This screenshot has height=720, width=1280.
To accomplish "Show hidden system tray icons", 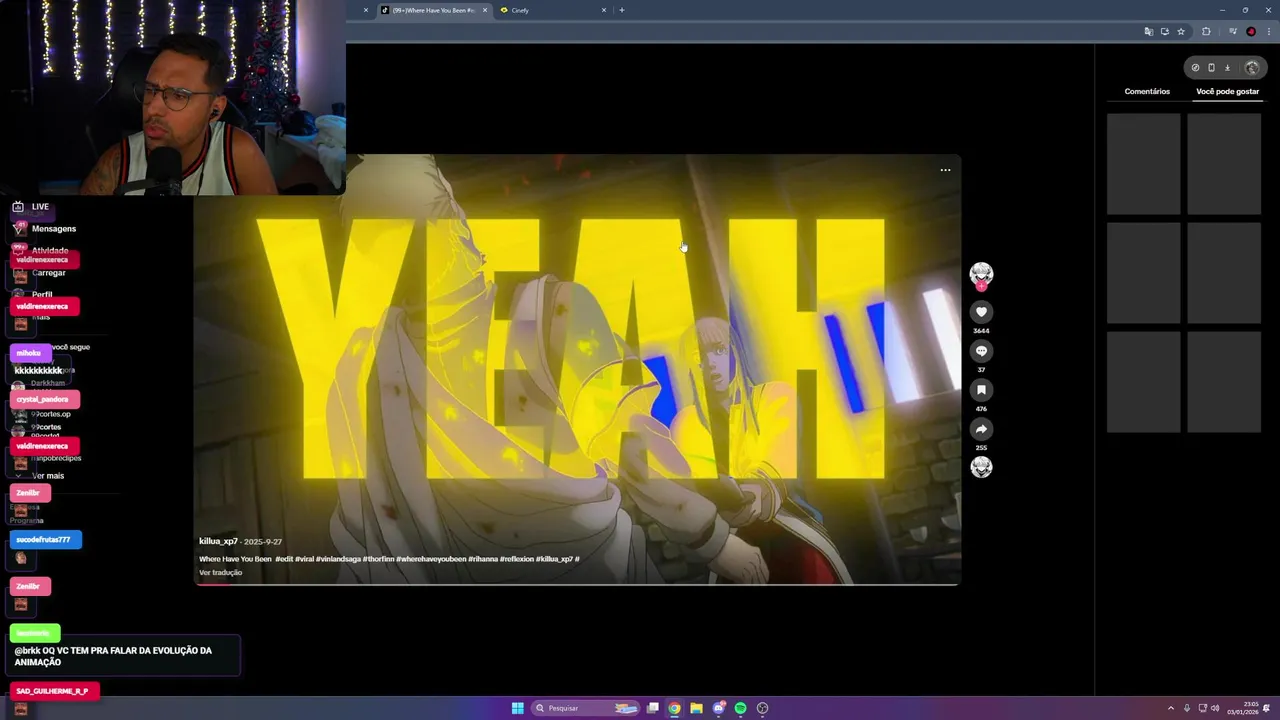I will click(x=1170, y=708).
